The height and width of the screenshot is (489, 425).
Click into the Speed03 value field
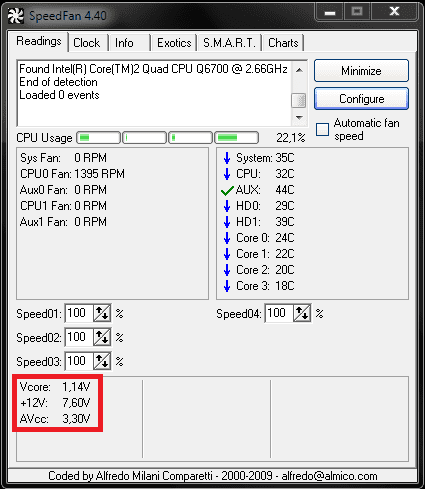(79, 361)
